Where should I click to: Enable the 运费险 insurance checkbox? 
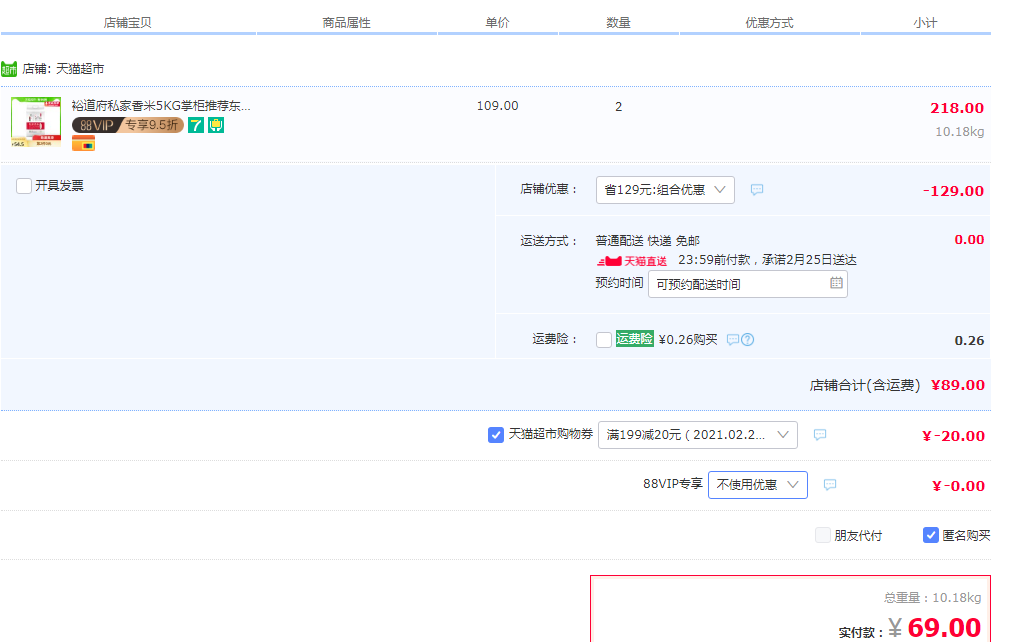point(604,340)
